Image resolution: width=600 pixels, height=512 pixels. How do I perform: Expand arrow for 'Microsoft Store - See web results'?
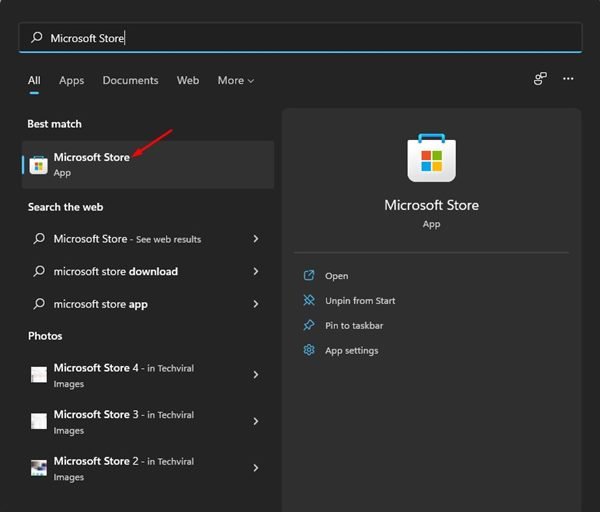click(x=256, y=239)
